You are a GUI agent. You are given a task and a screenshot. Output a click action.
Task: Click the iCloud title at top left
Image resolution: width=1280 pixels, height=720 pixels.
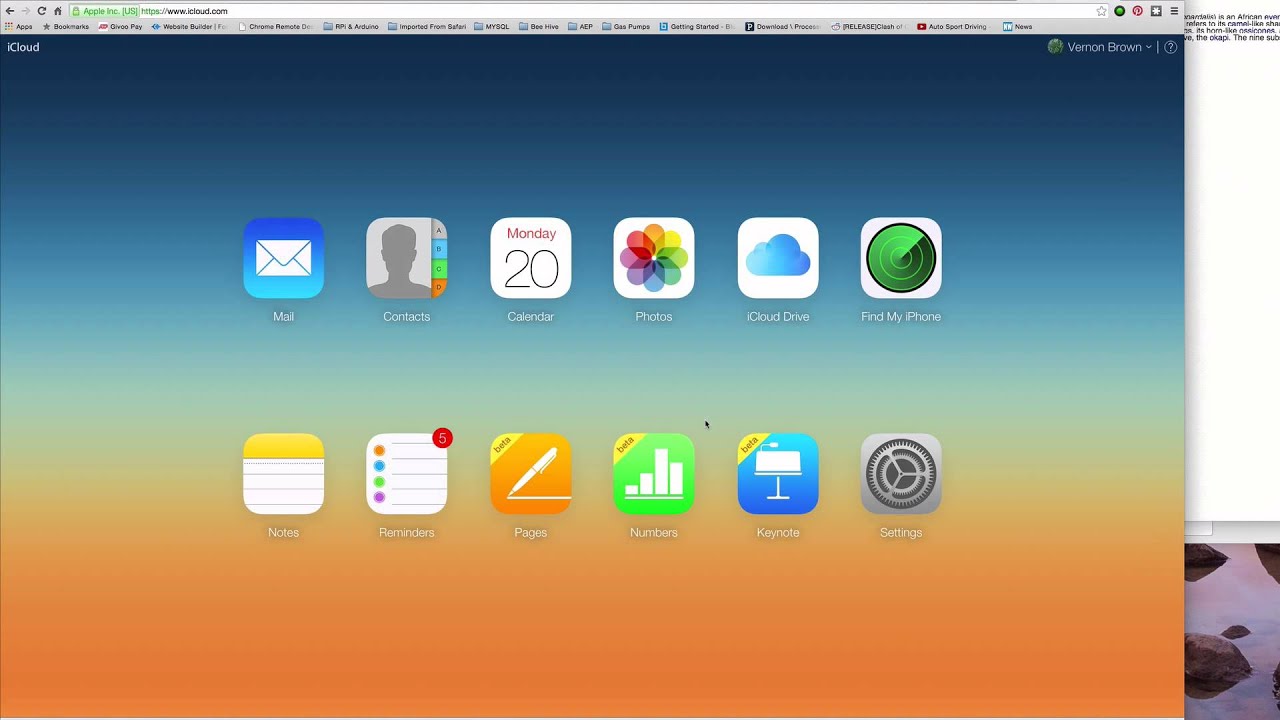(23, 47)
